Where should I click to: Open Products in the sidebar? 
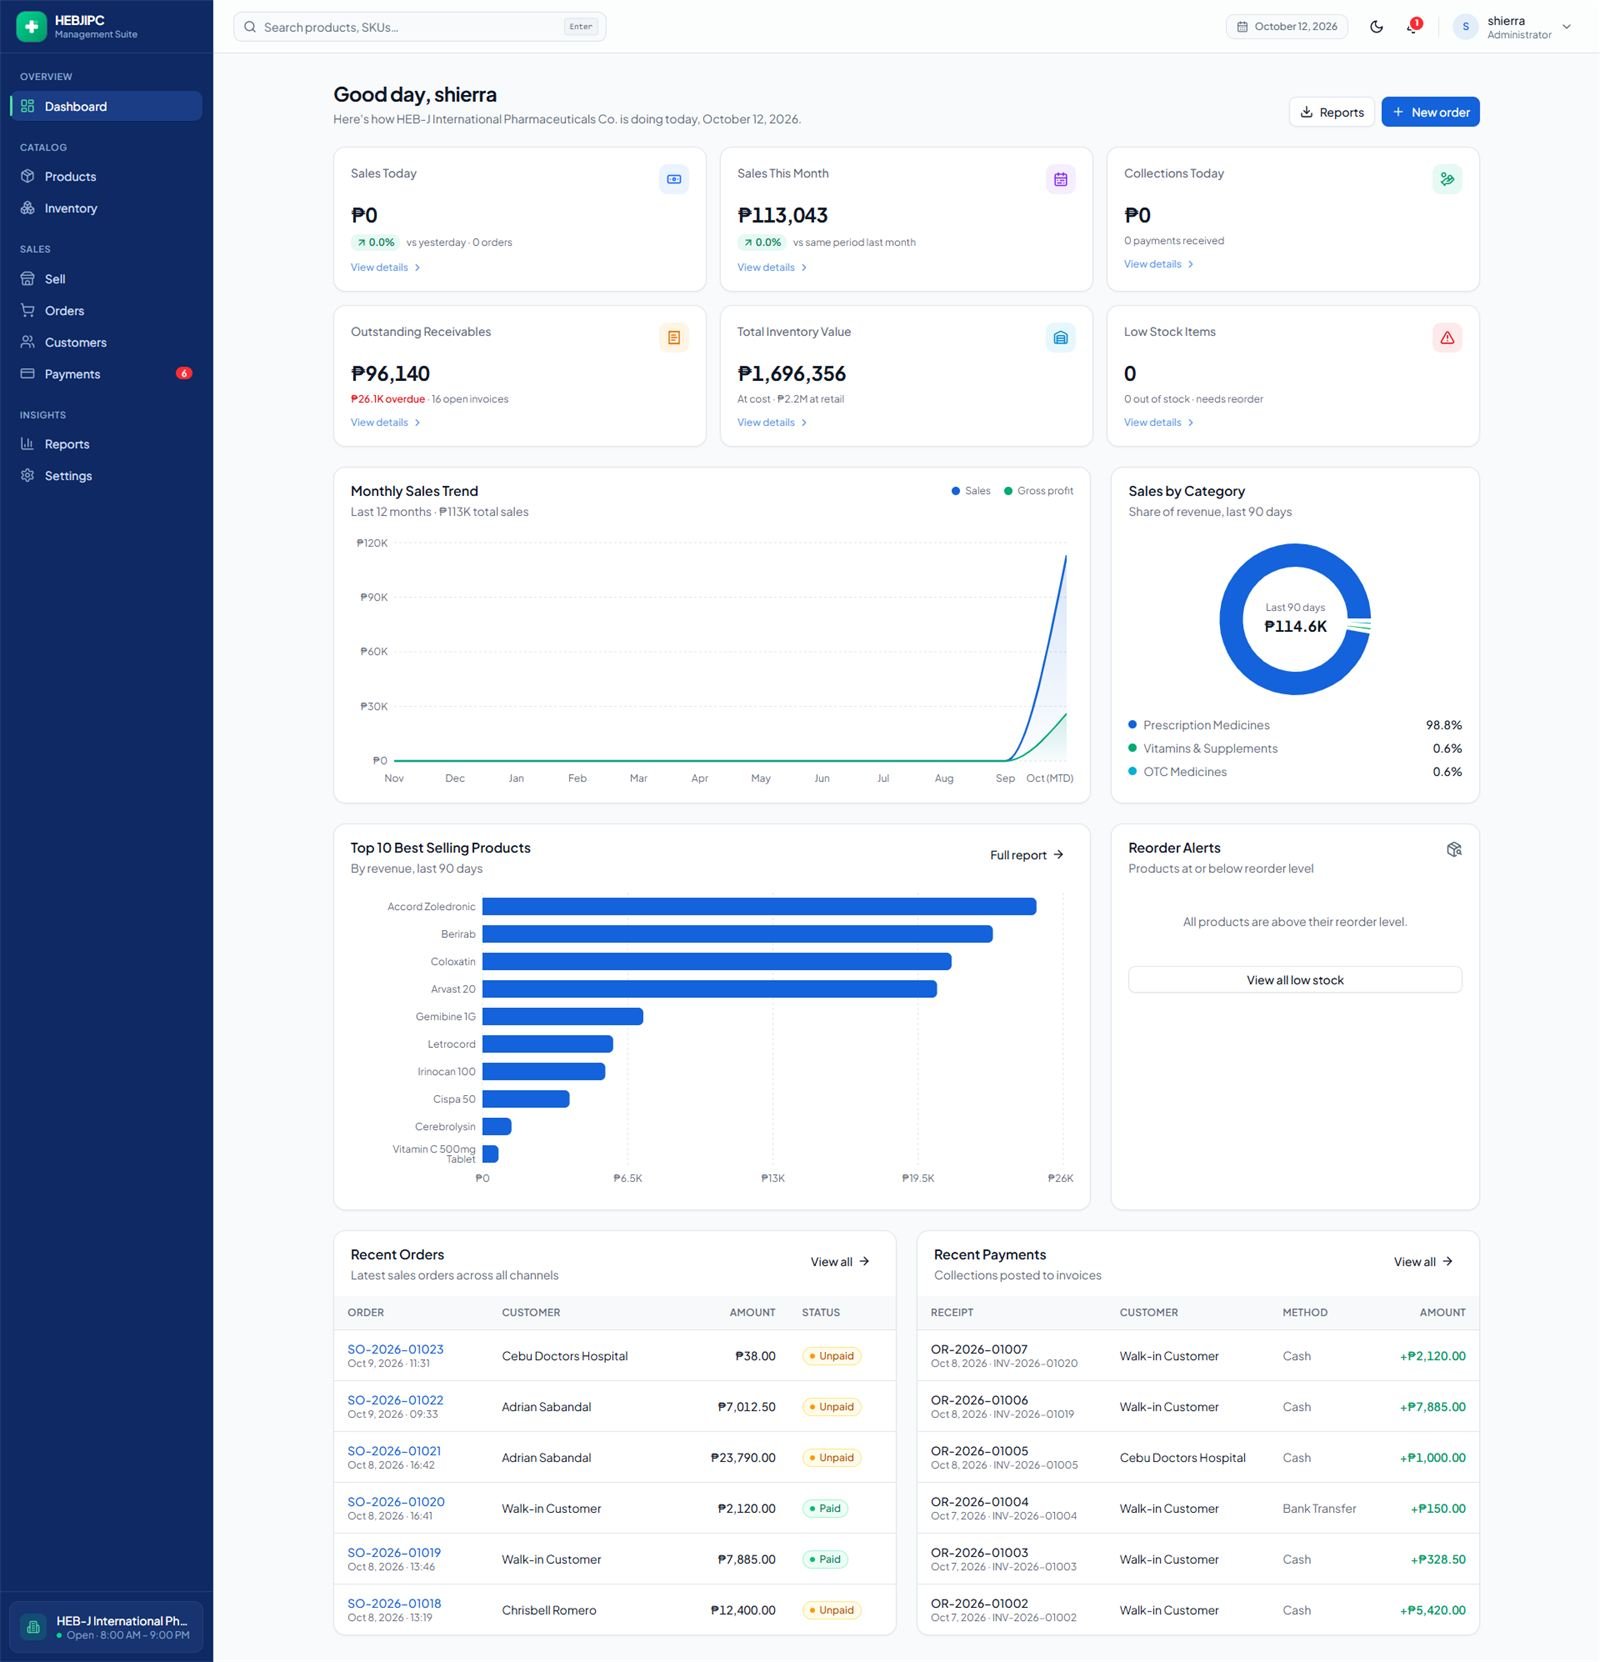pyautogui.click(x=106, y=177)
